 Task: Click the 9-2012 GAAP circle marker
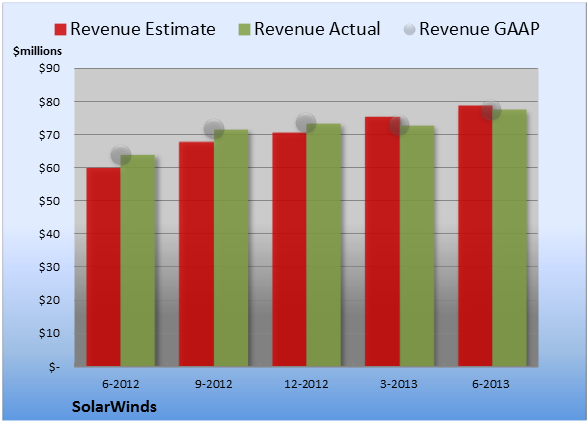pyautogui.click(x=214, y=129)
